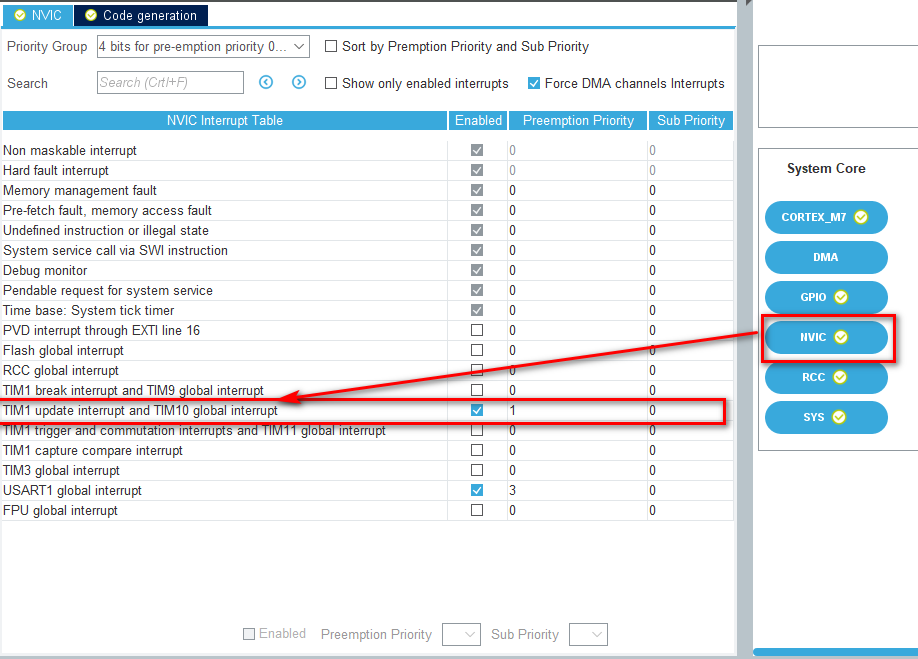Open the bottom Sub Priority dropdown
918x659 pixels.
tap(588, 634)
